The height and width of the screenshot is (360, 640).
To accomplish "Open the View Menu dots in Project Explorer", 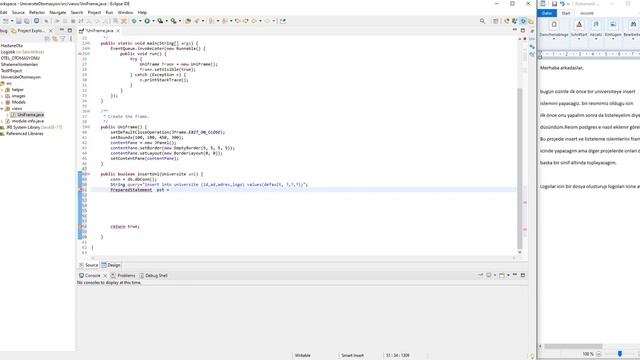I will pyautogui.click(x=71, y=38).
